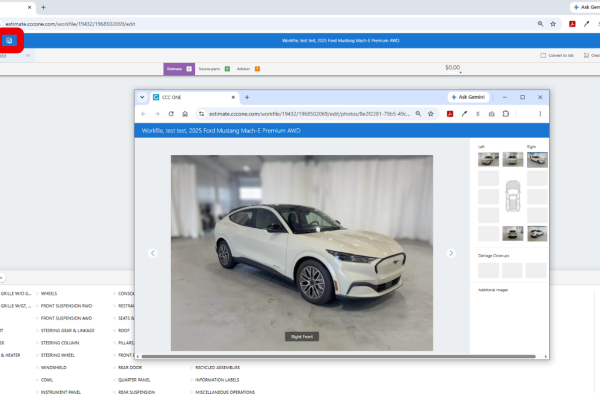The image size is (600, 400).
Task: Click the zoom magnifier in background address bar
Action: [540, 24]
